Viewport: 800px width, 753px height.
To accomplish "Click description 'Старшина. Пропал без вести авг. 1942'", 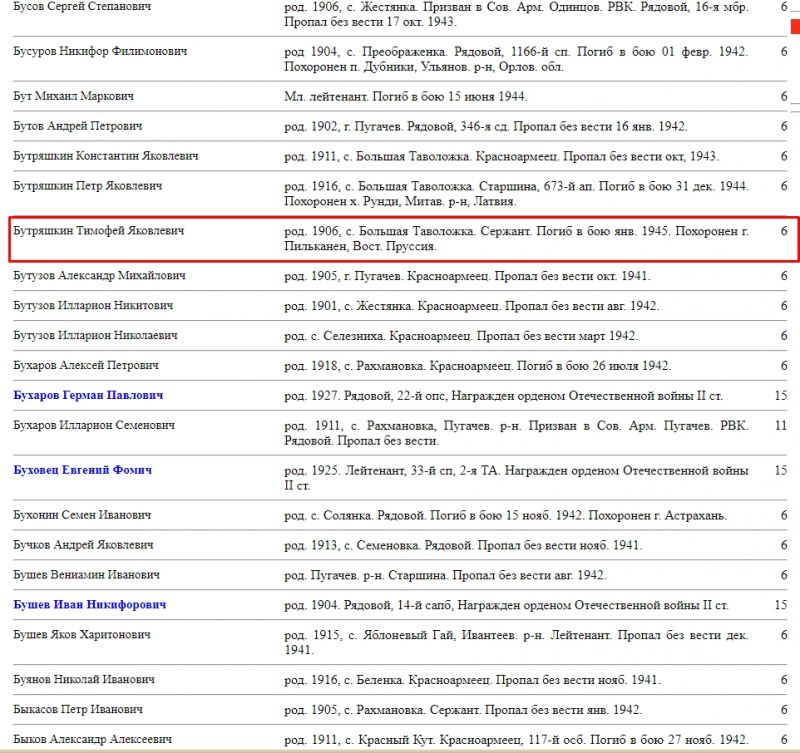I will [445, 575].
